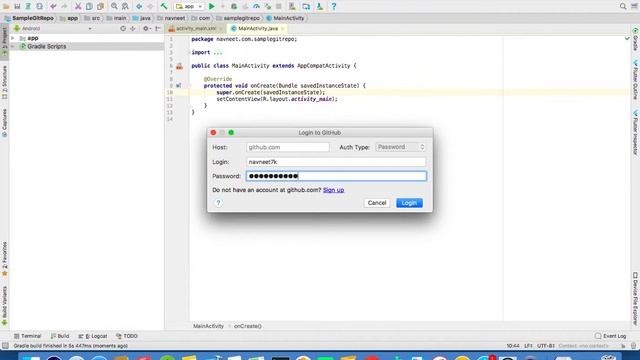This screenshot has width=640, height=360.
Task: Click the override gutter icon beside onCreate
Action: pos(179,86)
